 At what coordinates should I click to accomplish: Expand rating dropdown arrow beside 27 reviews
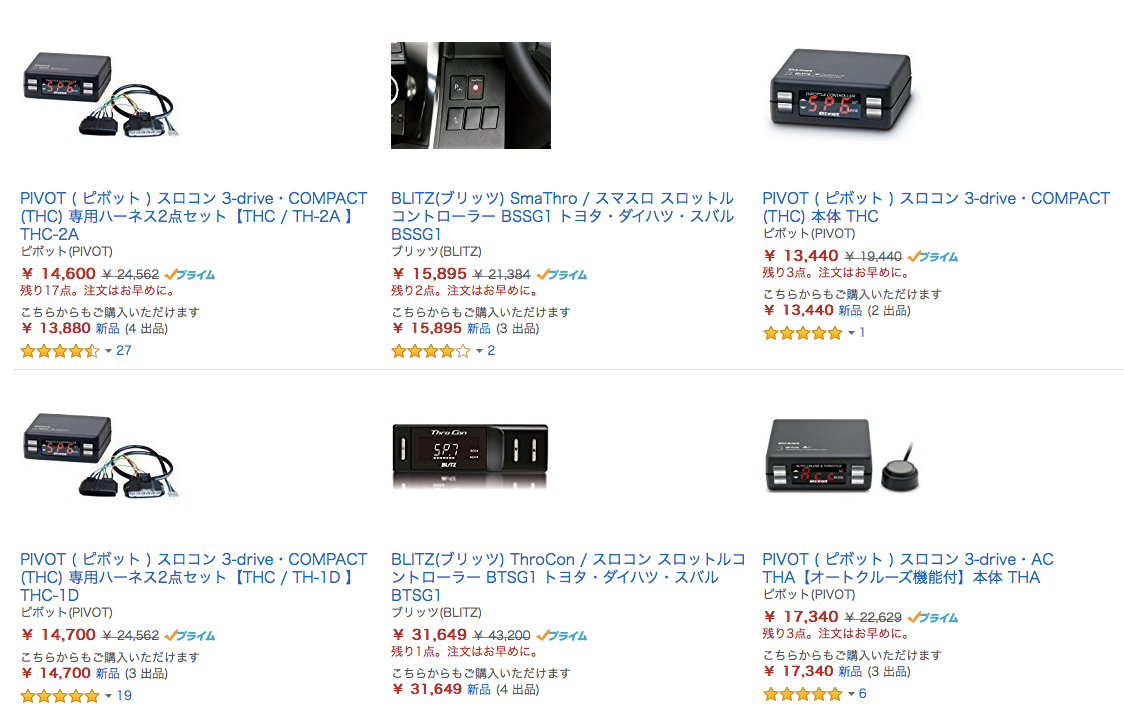(108, 351)
